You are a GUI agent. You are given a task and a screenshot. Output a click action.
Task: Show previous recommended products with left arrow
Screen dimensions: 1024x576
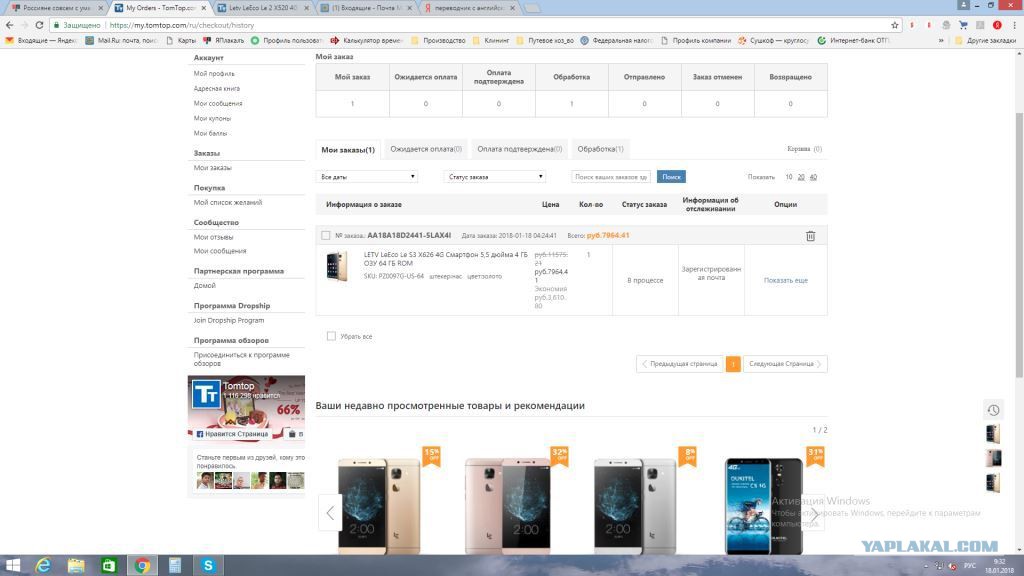(330, 513)
